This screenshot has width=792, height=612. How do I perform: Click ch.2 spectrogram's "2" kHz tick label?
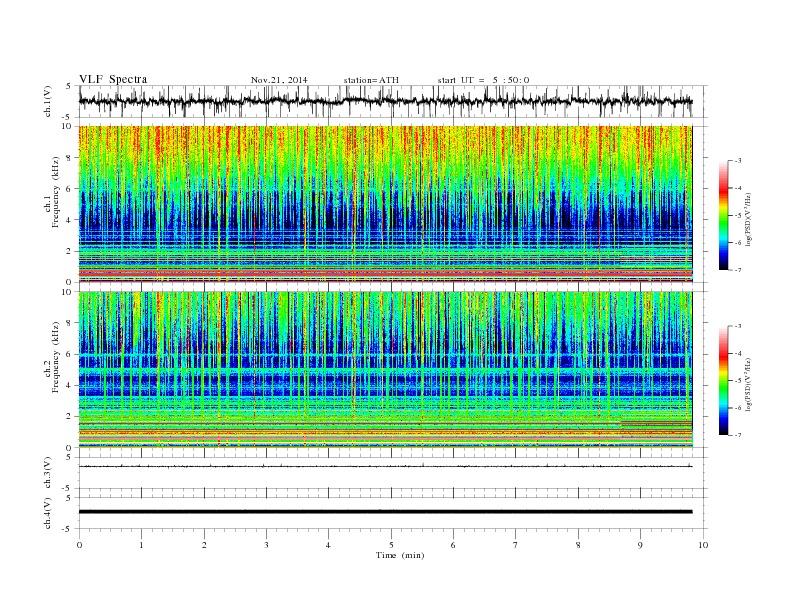tap(69, 417)
